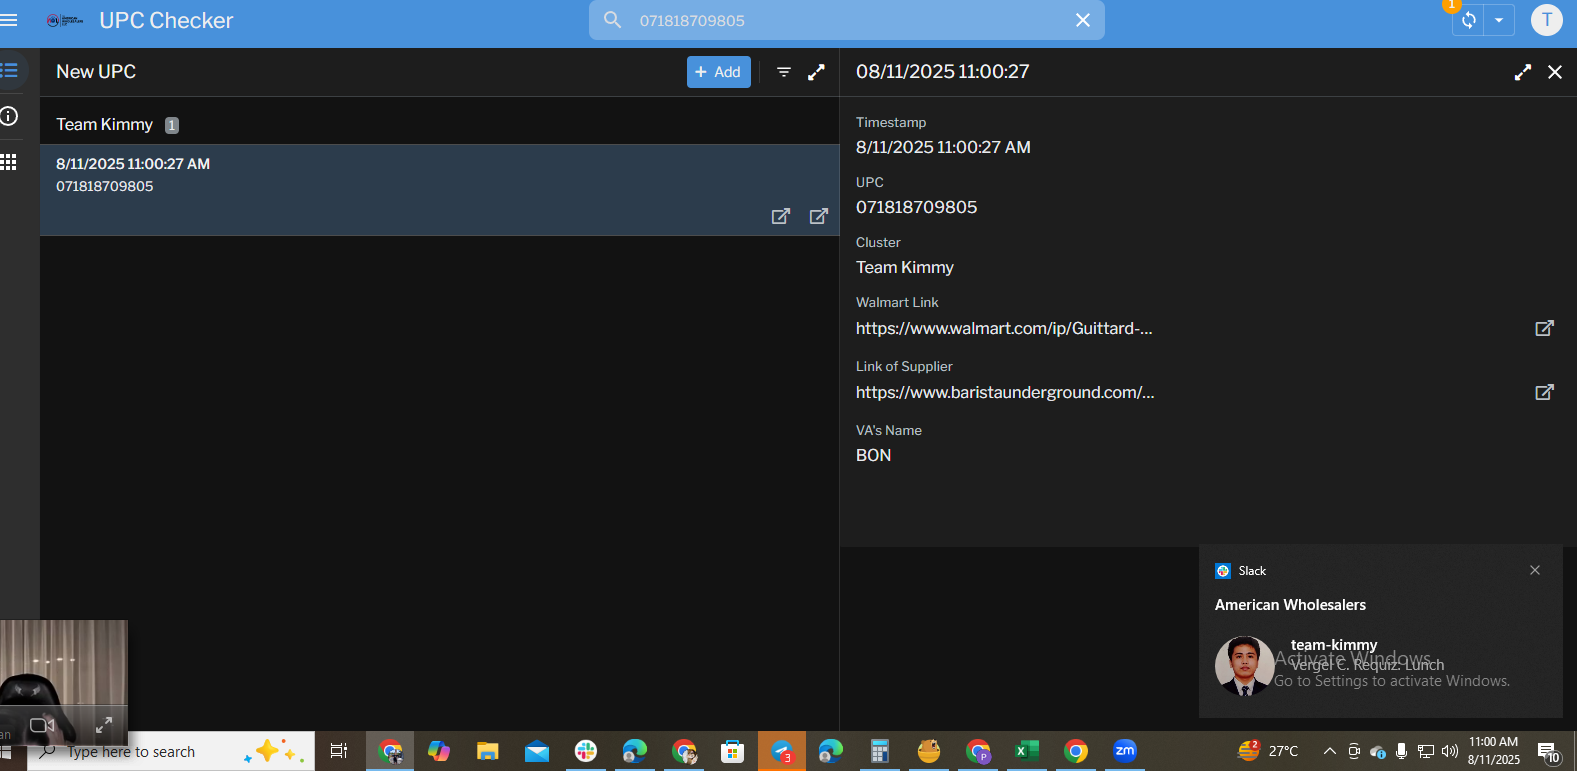
Task: Open the hamburger navigation menu
Action: 9,20
